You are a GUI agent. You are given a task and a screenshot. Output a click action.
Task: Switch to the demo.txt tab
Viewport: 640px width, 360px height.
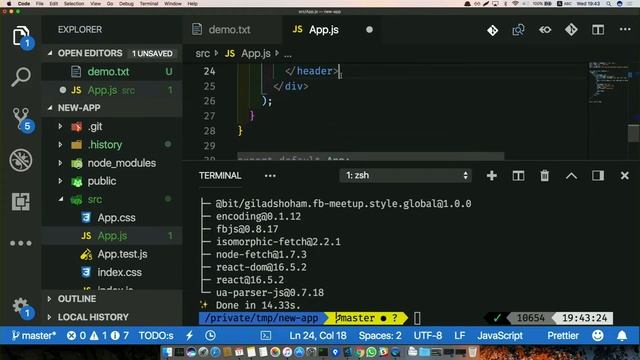click(x=232, y=30)
